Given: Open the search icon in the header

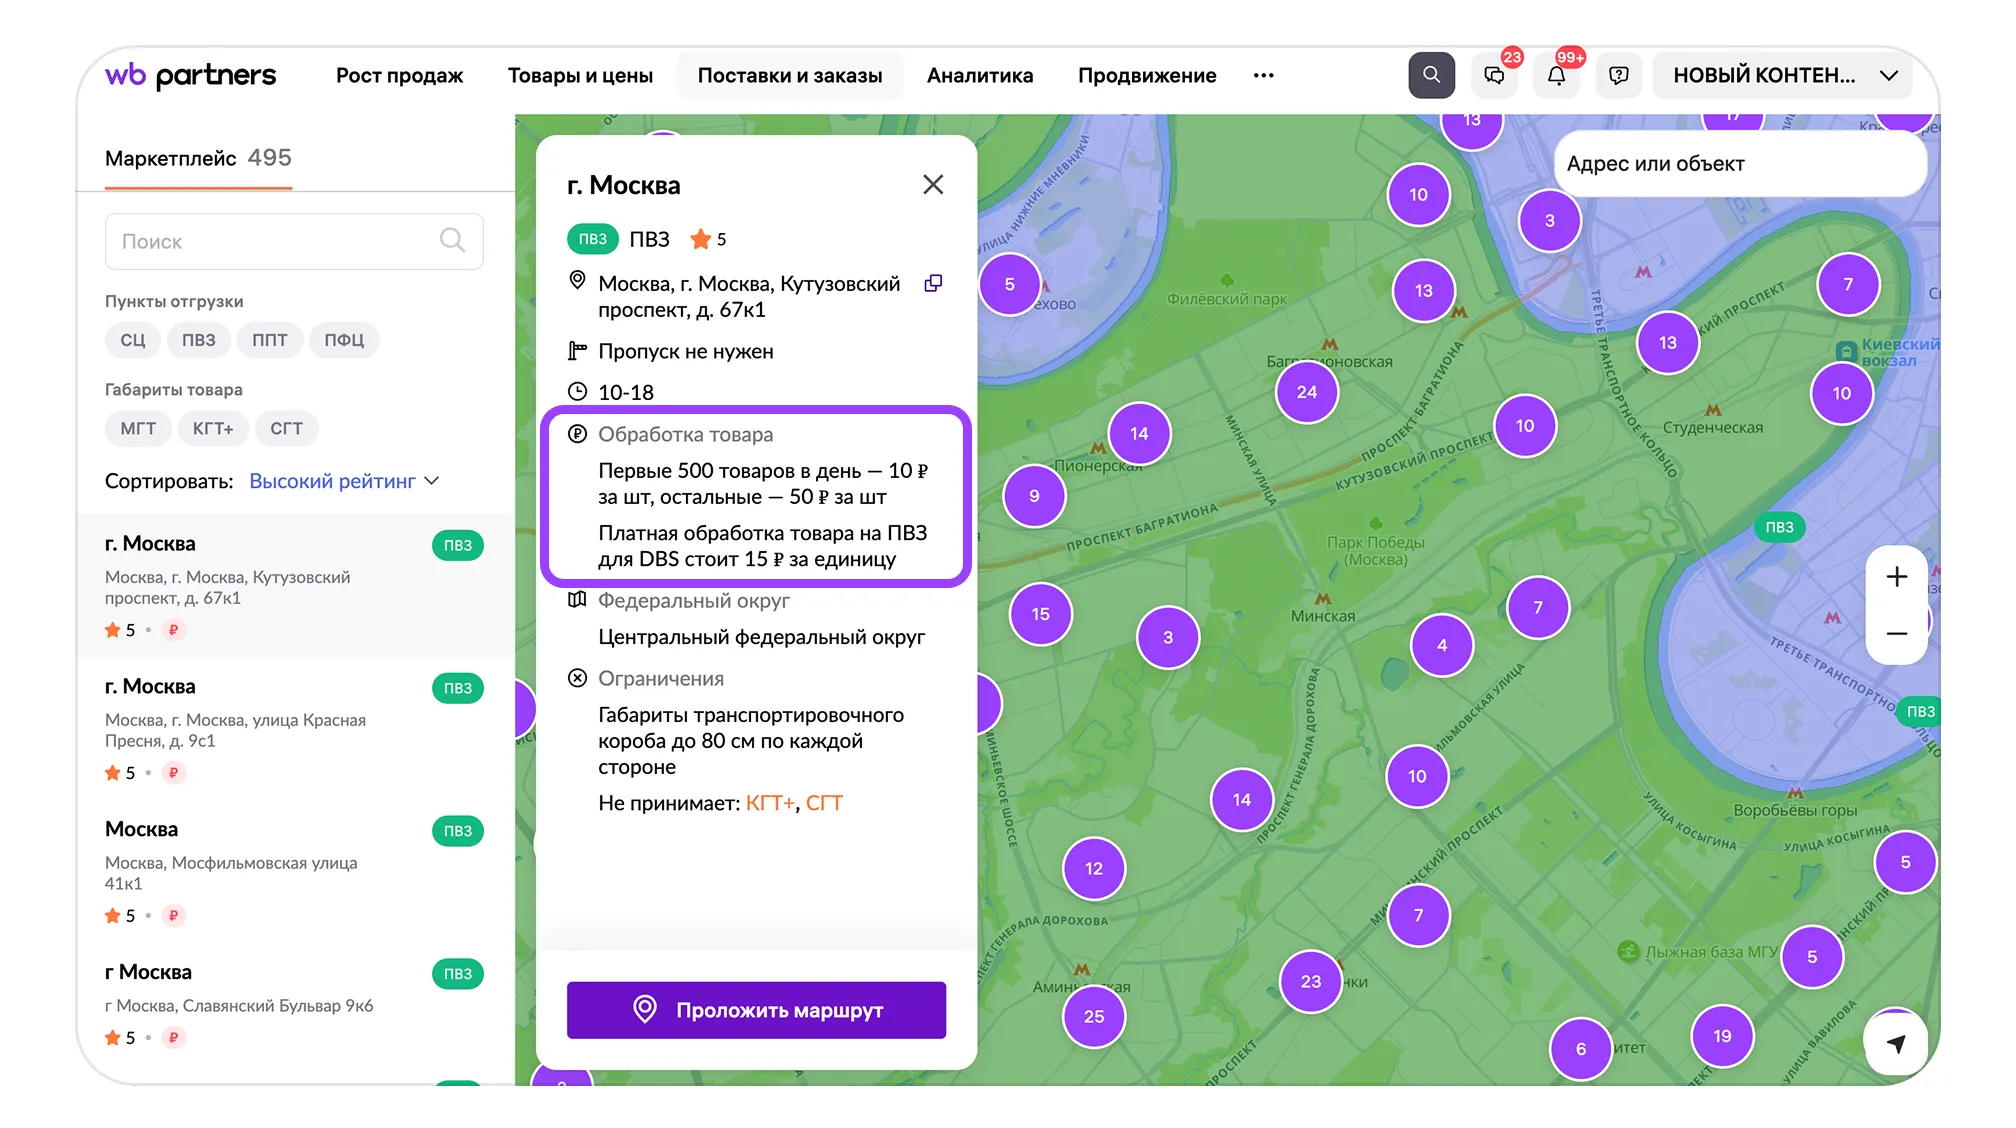Looking at the screenshot, I should point(1431,75).
